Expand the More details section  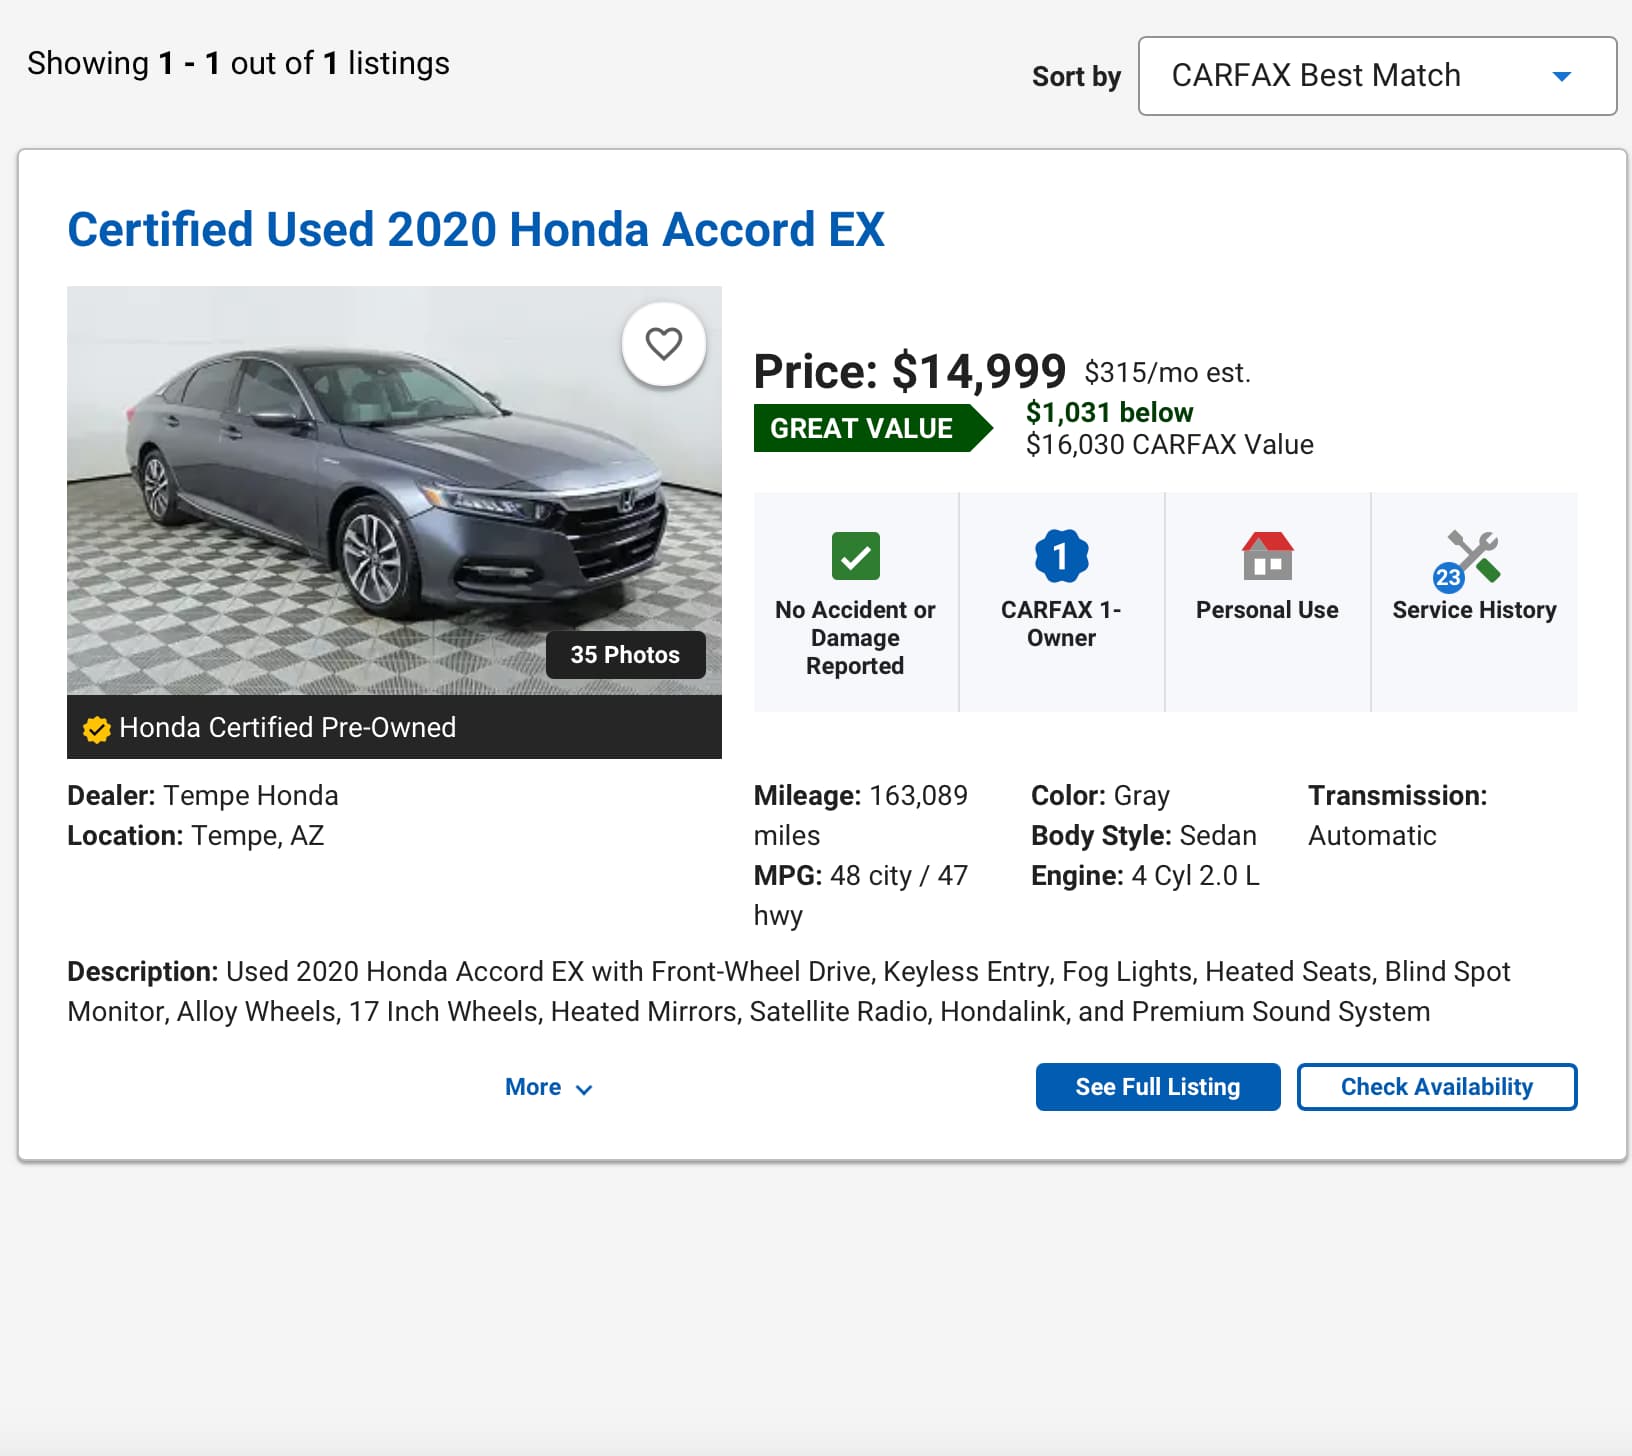[547, 1087]
